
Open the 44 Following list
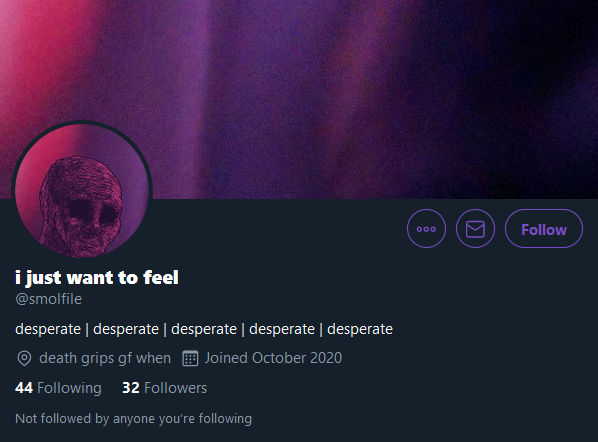pyautogui.click(x=58, y=388)
